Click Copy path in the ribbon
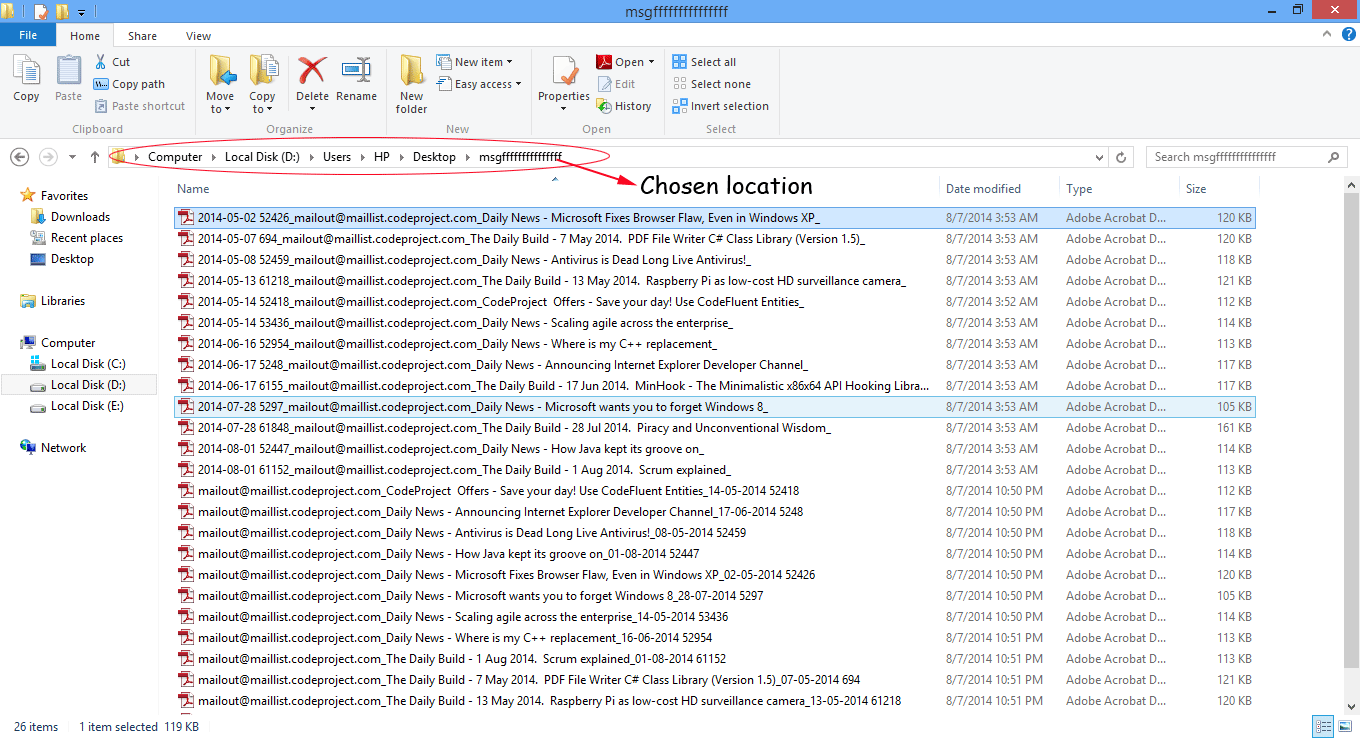The width and height of the screenshot is (1360, 738). click(x=129, y=84)
